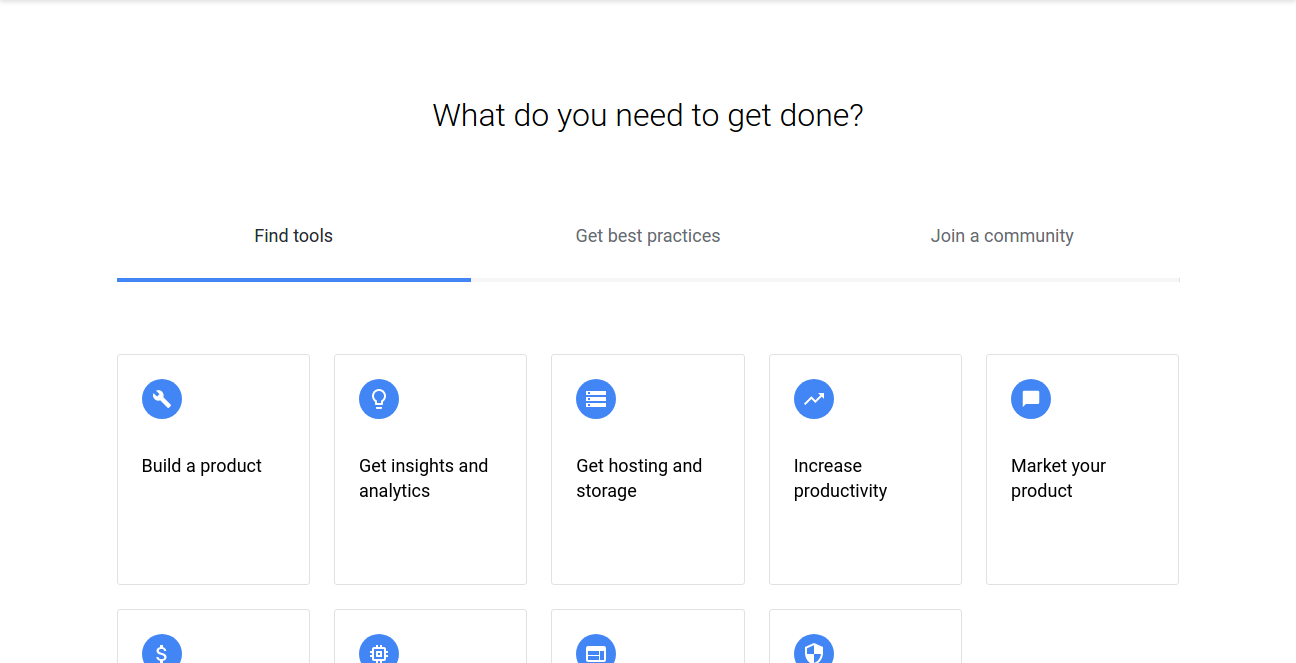Click the lightbulb insights icon
Viewport: 1296px width, 663px height.
[x=379, y=399]
